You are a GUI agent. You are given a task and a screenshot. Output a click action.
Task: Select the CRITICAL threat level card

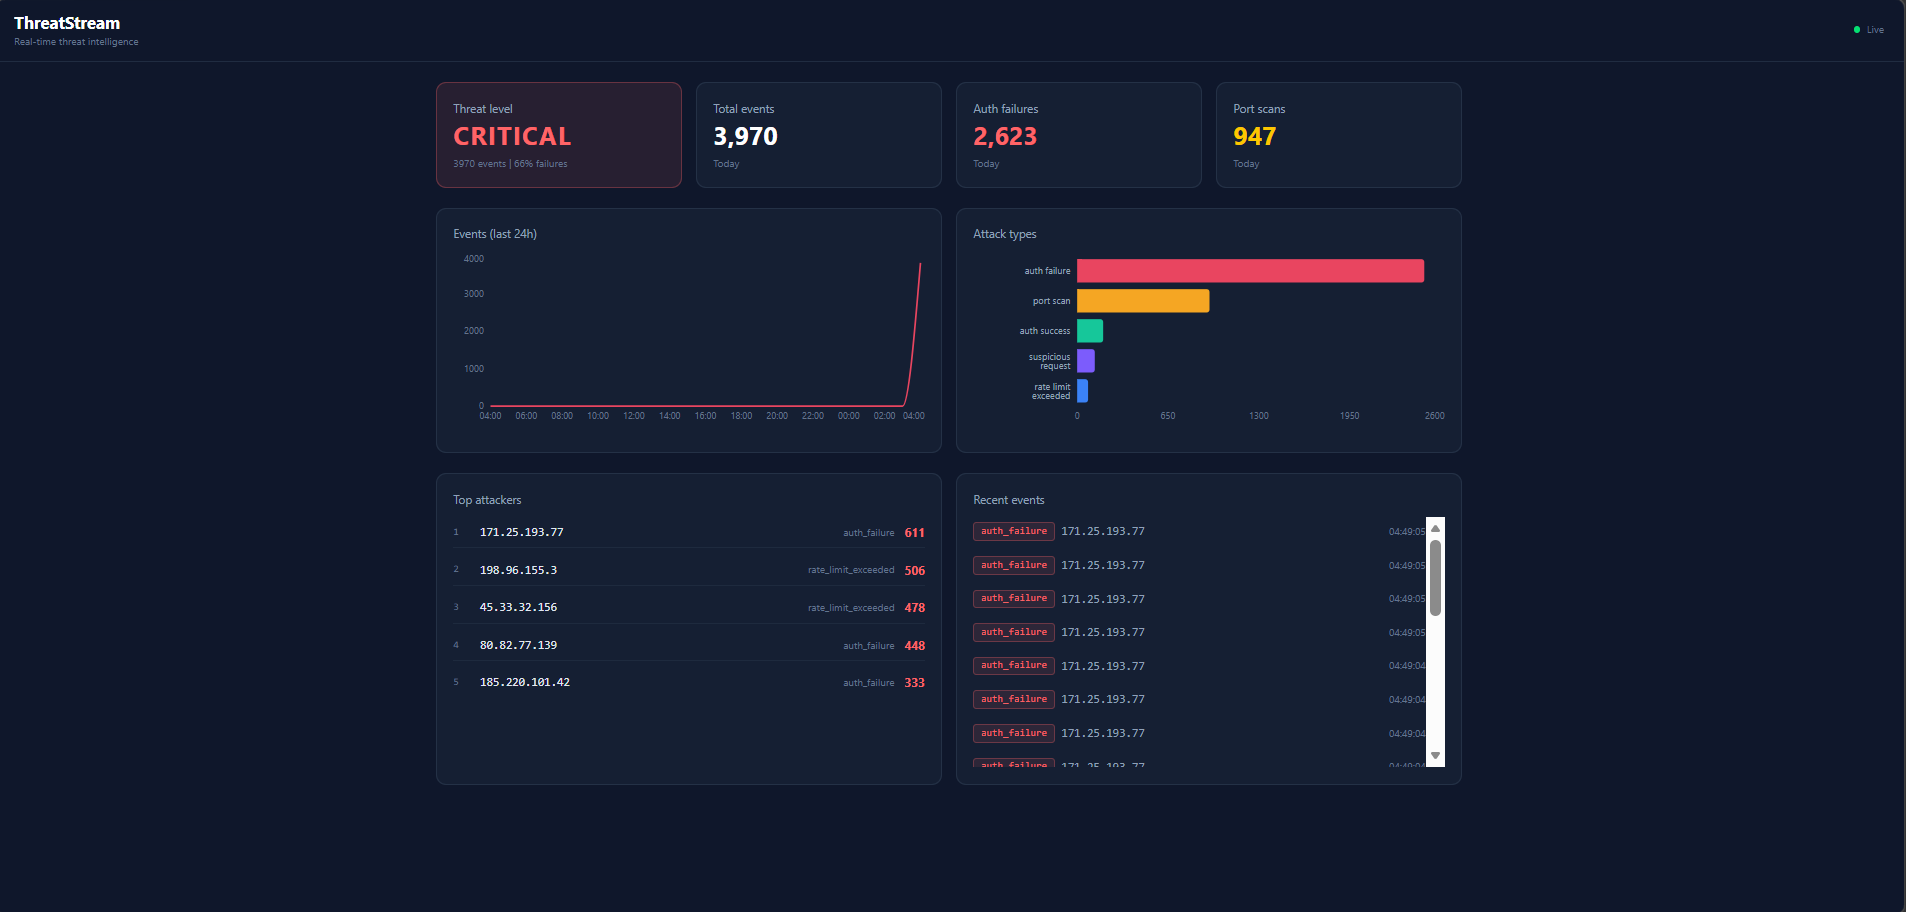(x=558, y=135)
